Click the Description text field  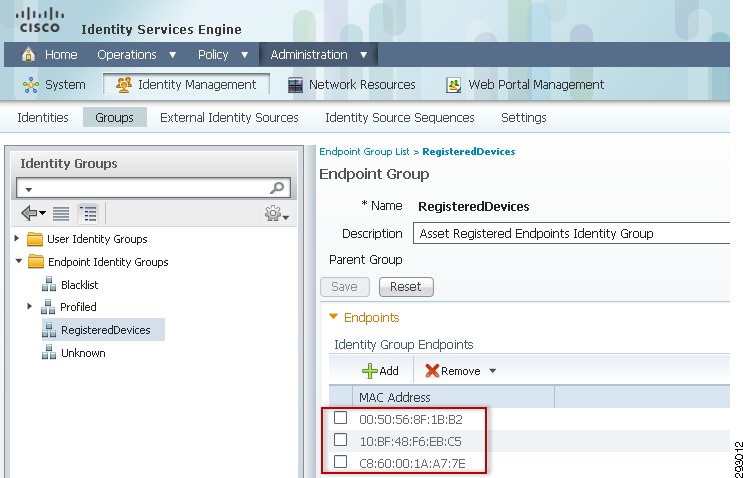[x=571, y=233]
